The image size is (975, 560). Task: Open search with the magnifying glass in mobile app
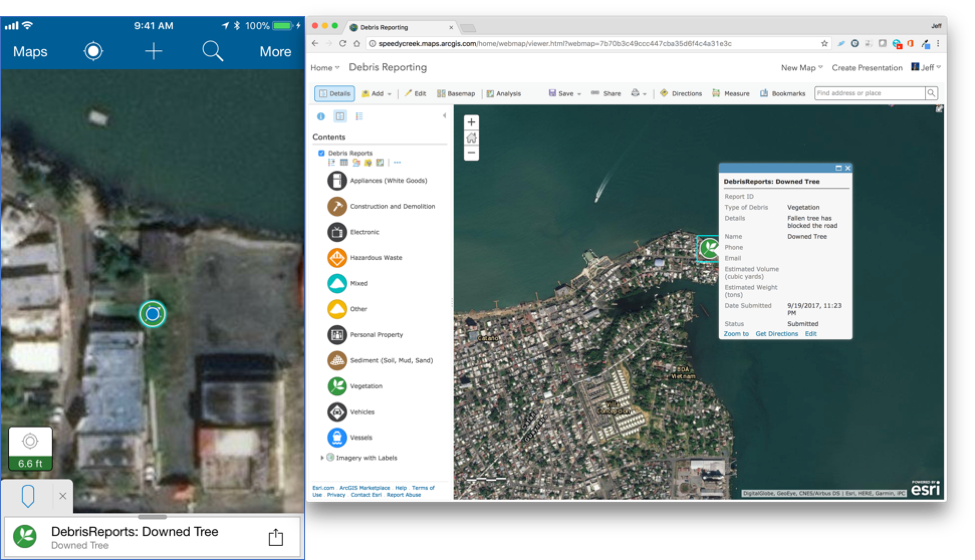tap(212, 51)
